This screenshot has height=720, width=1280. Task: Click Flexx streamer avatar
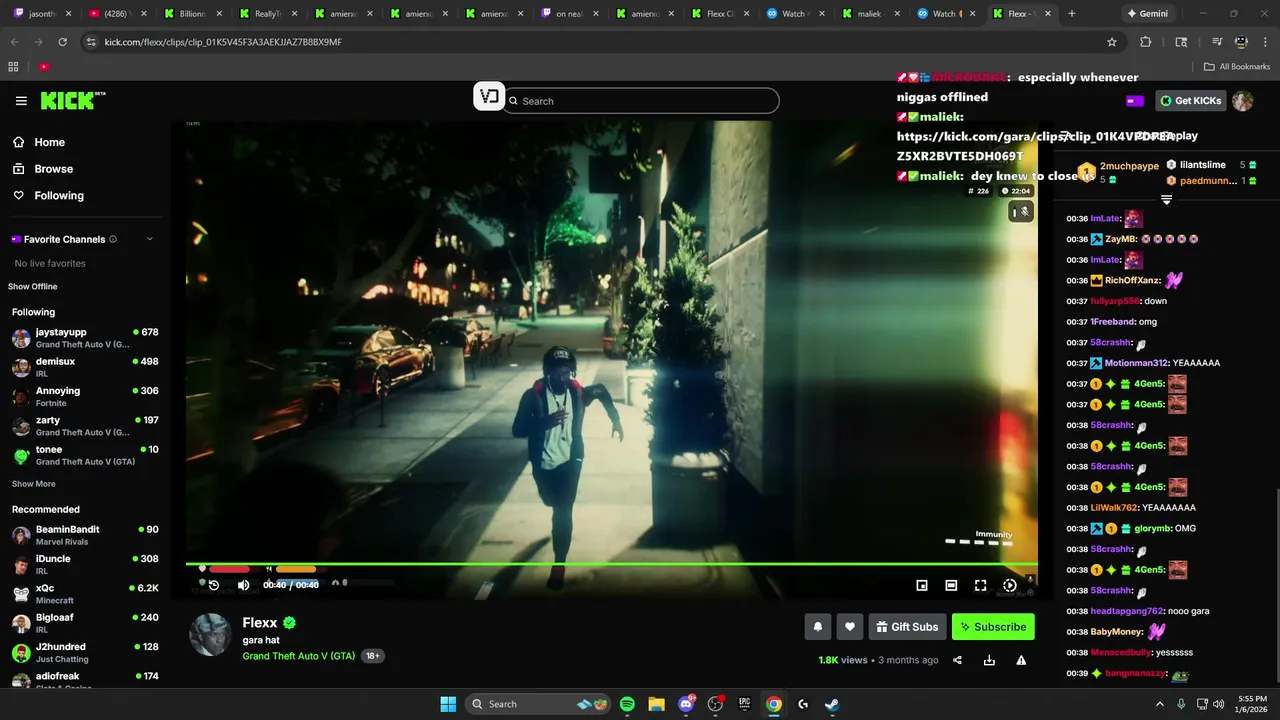[x=210, y=635]
